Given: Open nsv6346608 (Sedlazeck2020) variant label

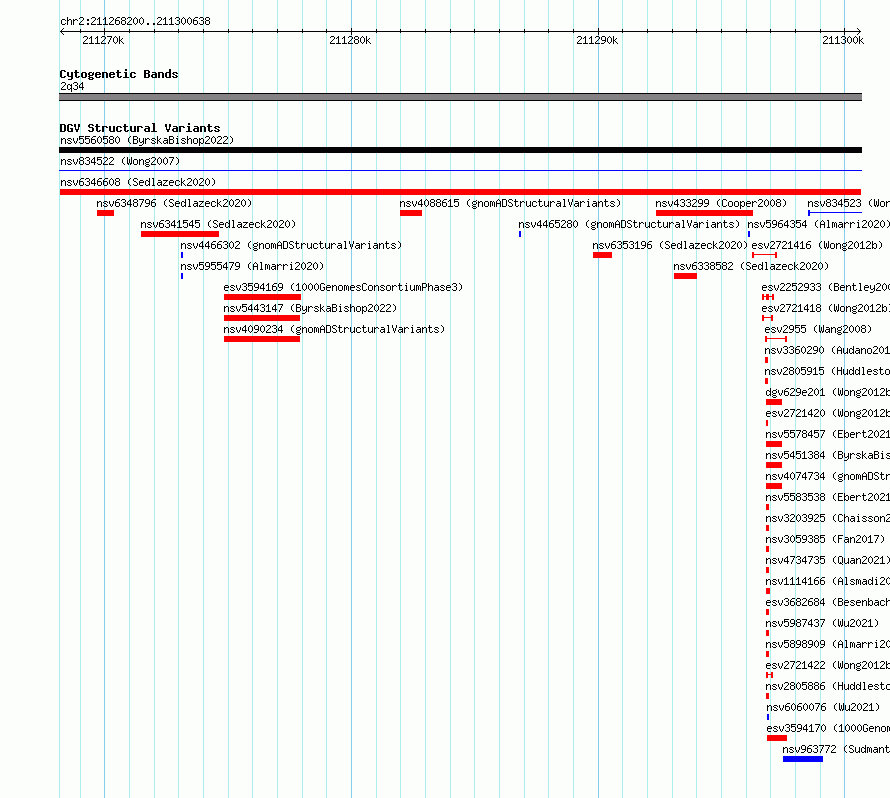Looking at the screenshot, I should [138, 182].
